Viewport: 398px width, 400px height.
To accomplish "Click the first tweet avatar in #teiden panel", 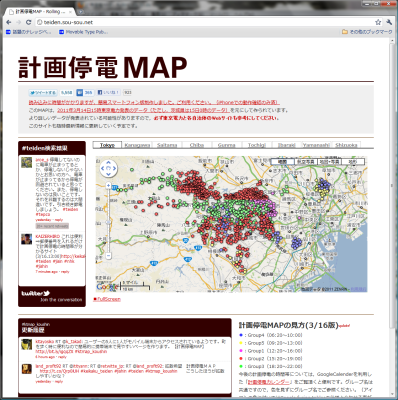I will (27, 163).
